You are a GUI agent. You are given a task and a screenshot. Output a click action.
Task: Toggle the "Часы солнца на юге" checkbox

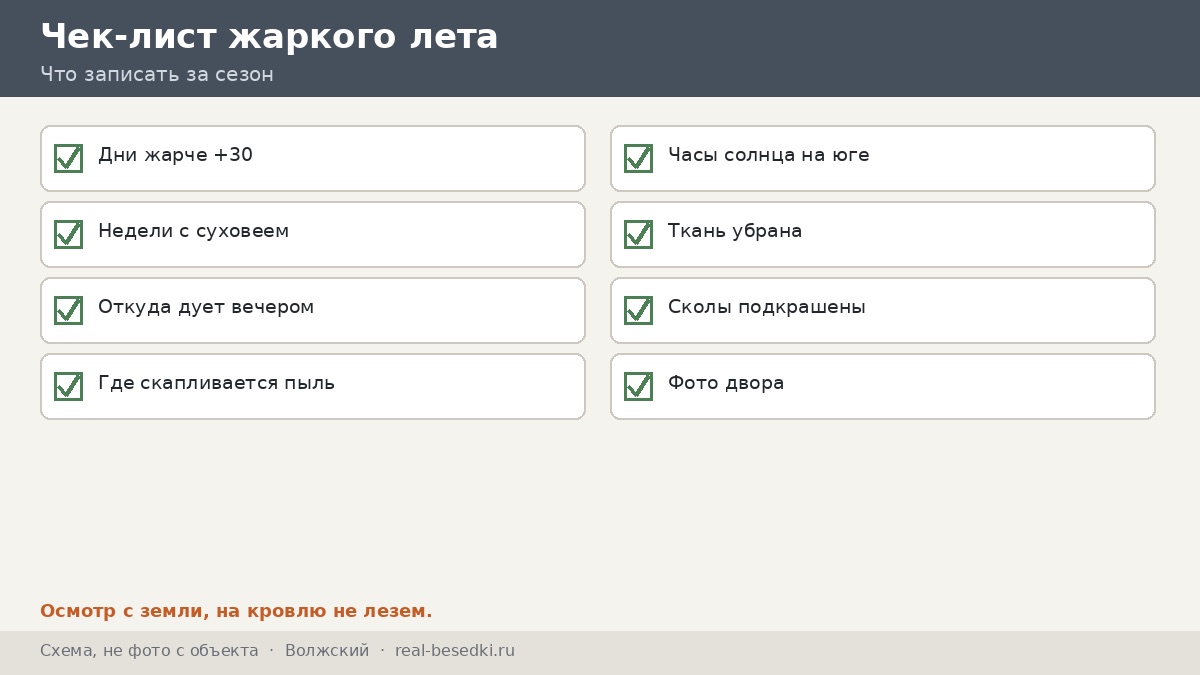point(638,158)
